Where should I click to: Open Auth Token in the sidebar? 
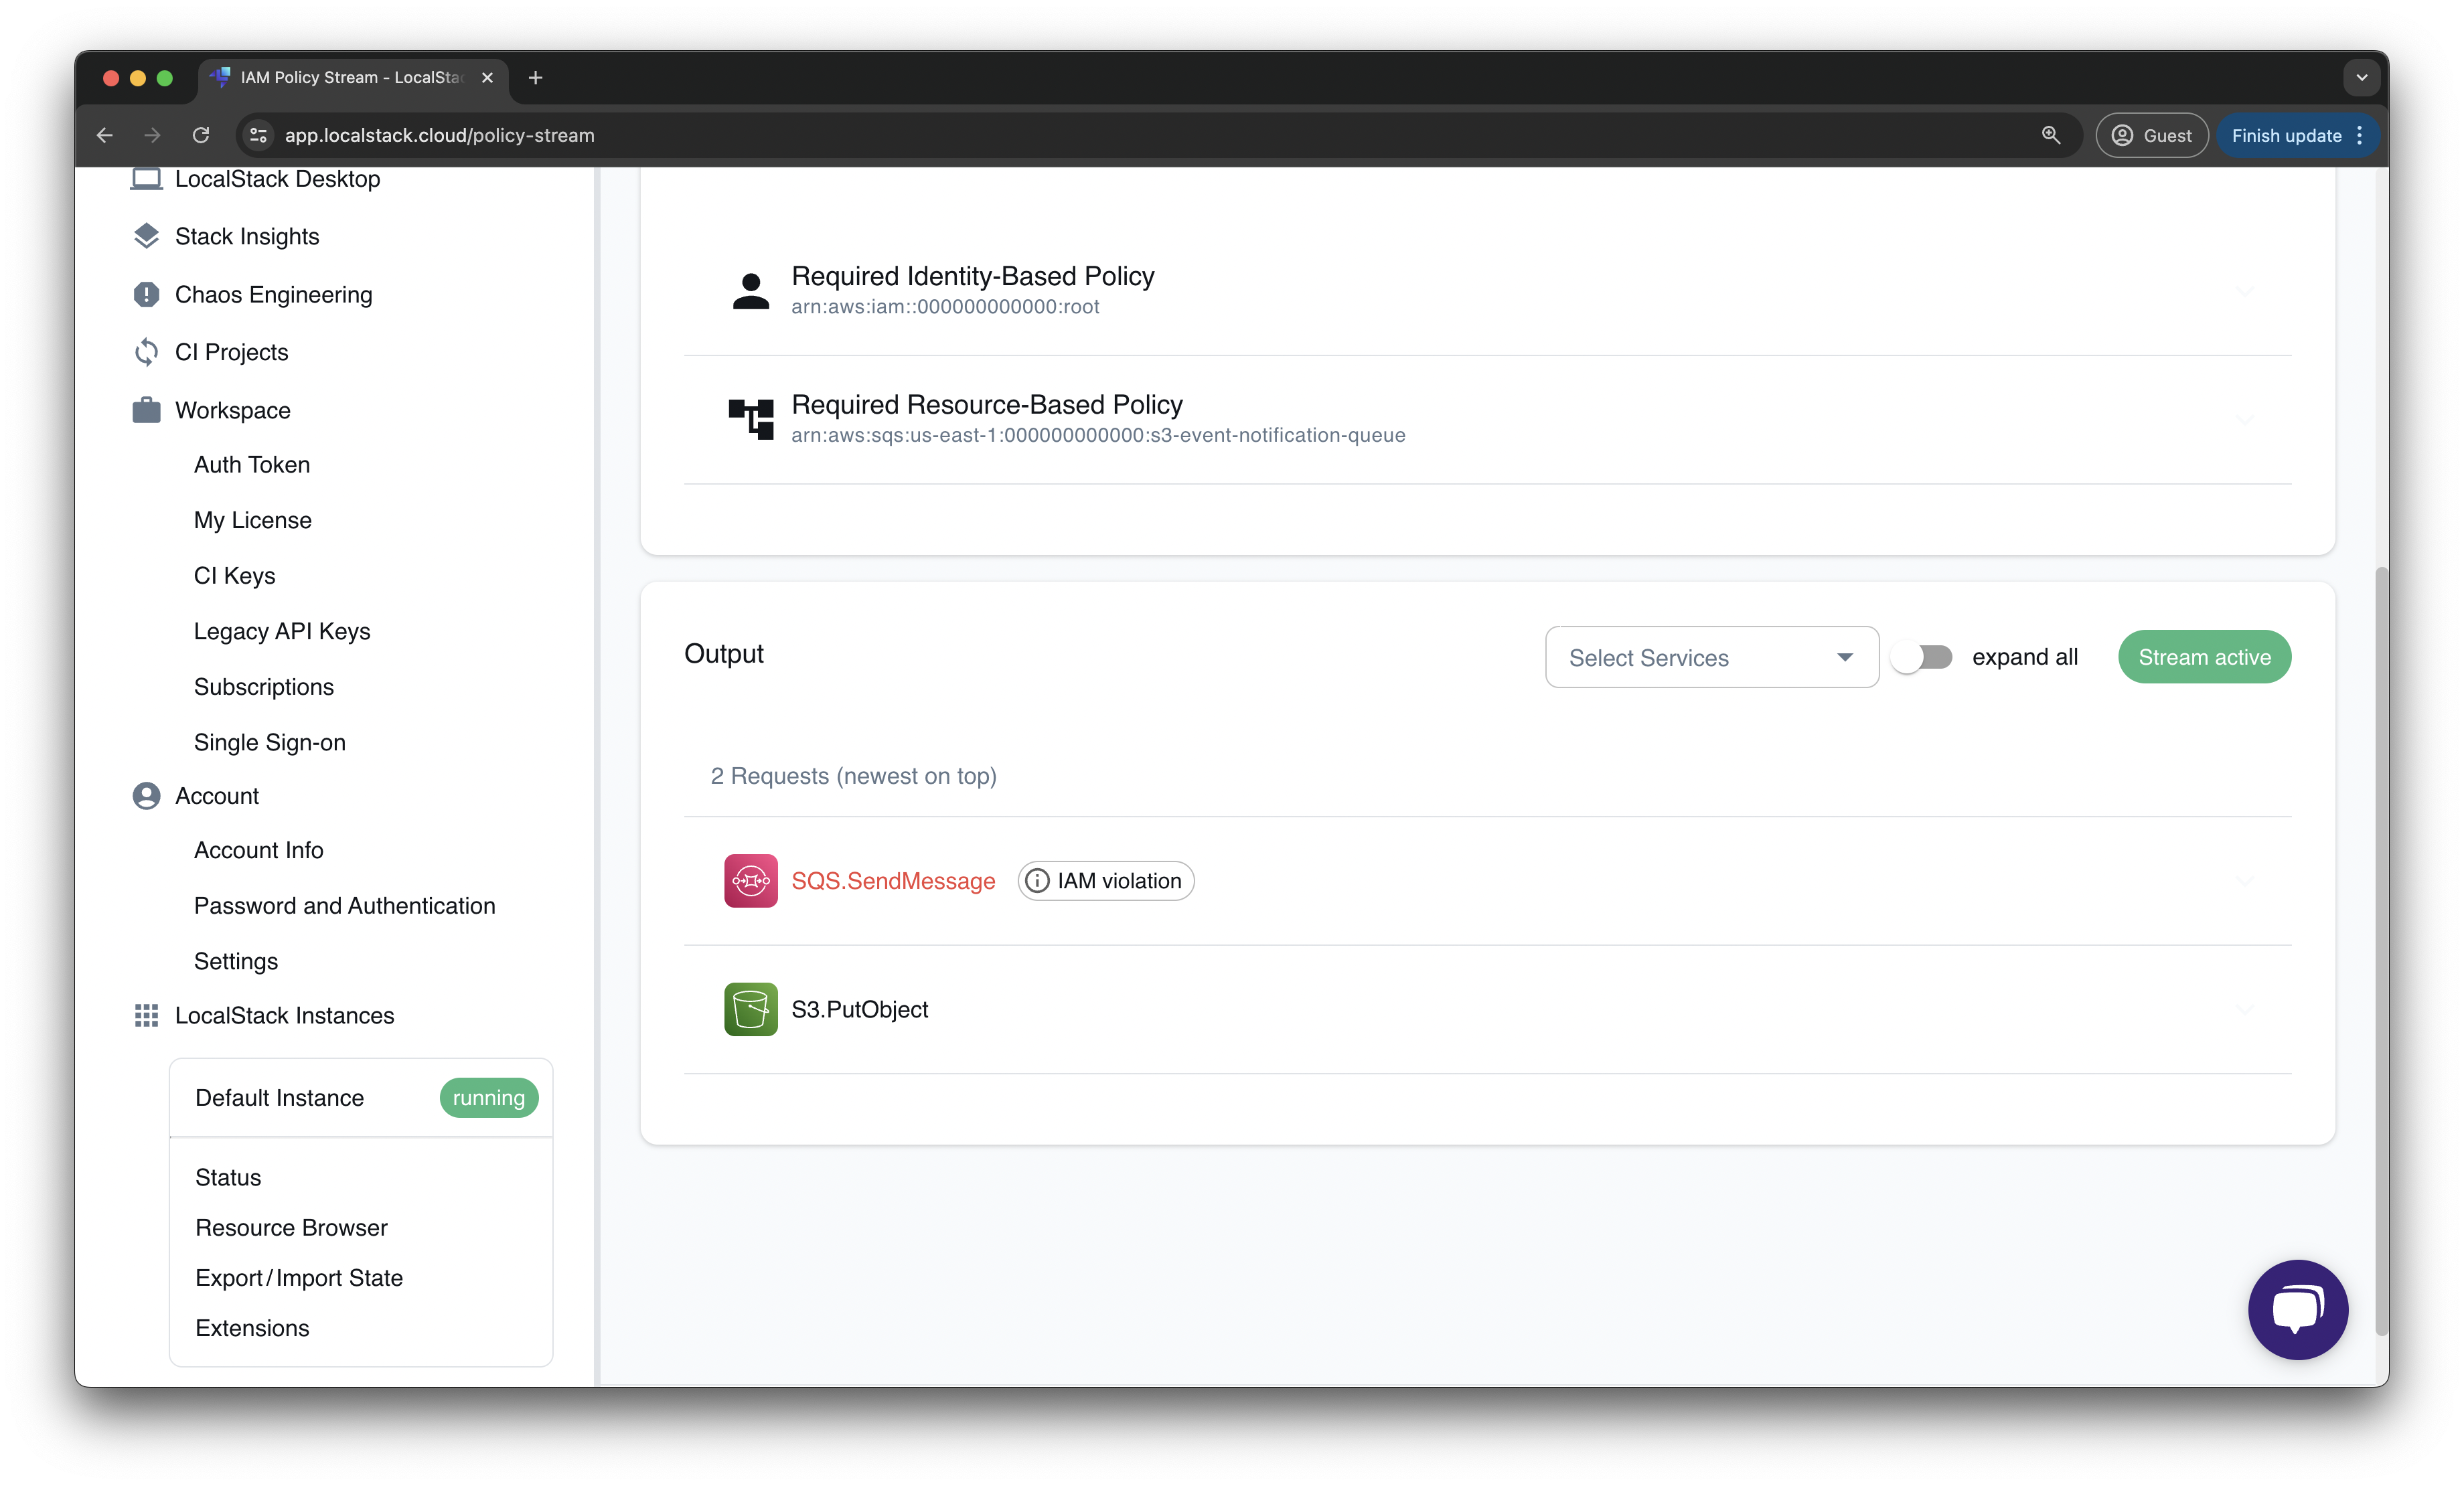coord(252,464)
